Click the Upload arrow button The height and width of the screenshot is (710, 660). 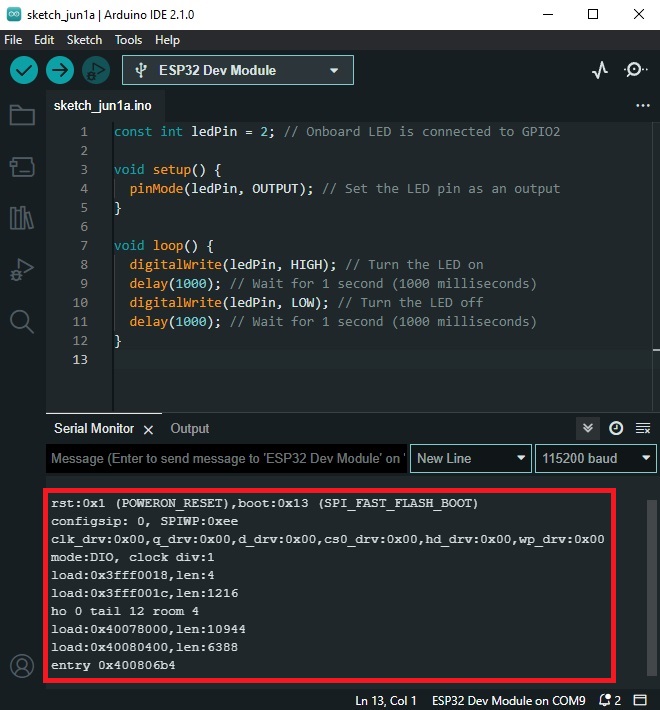[60, 70]
